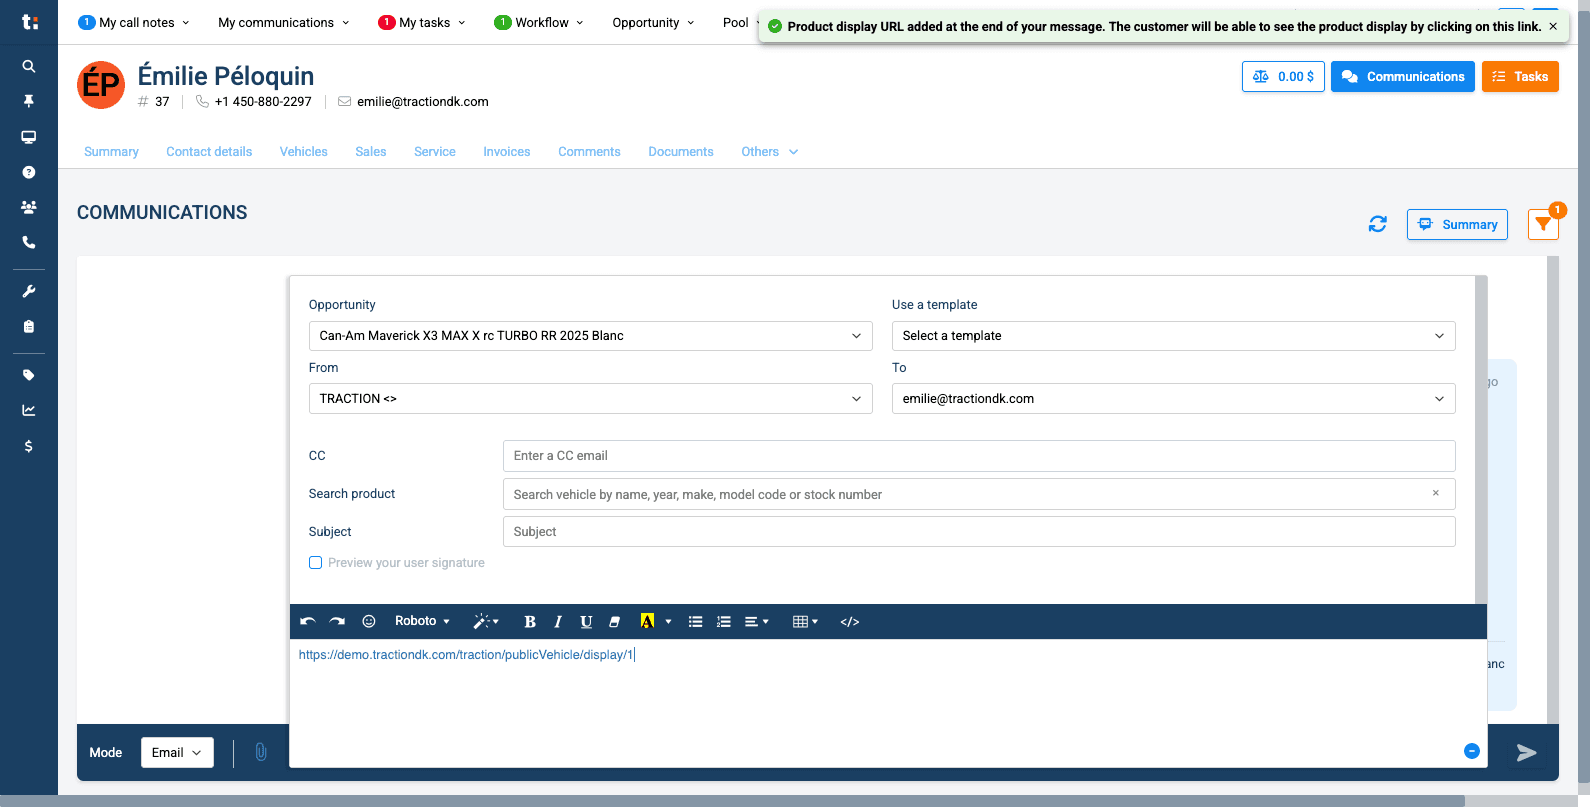Open the wrench service icon in sidebar
This screenshot has height=807, width=1590.
coord(29,291)
